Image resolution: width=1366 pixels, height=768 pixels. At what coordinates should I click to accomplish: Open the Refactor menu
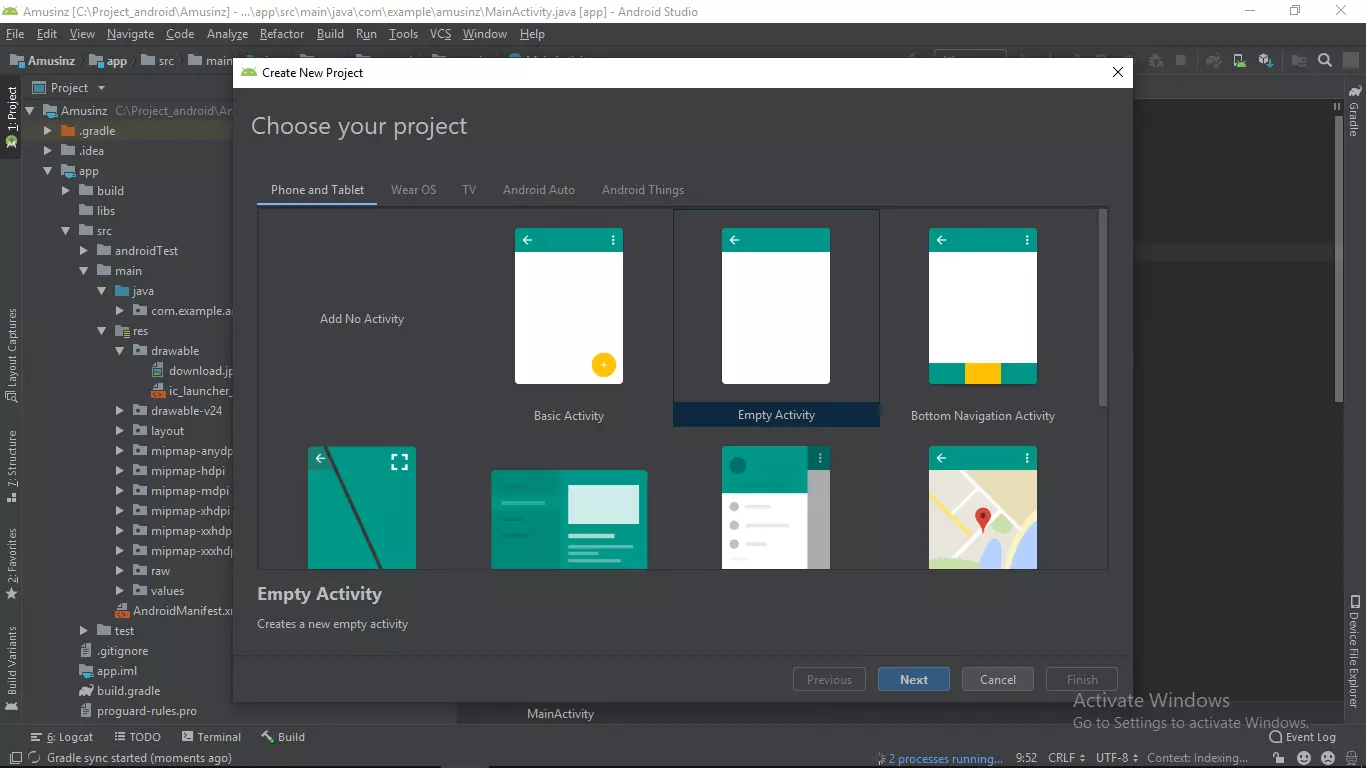pos(281,34)
